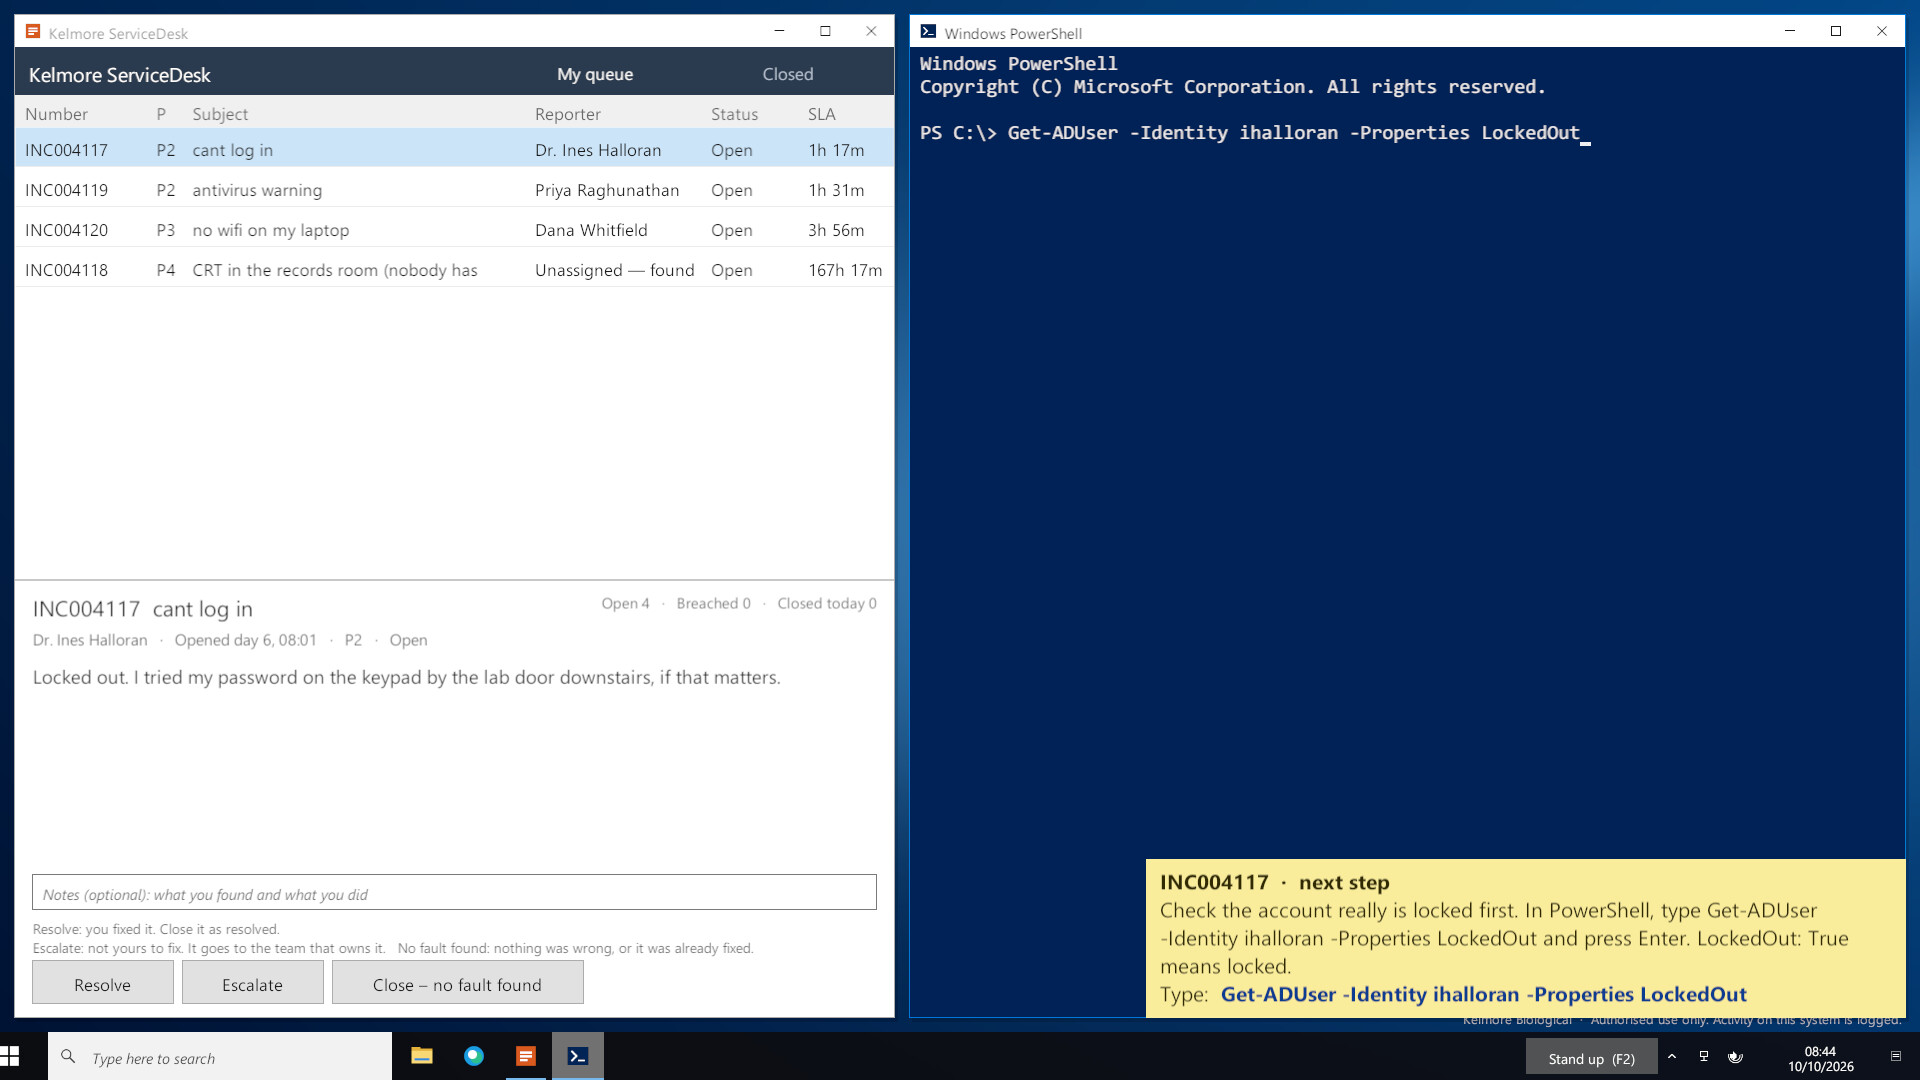The image size is (1920, 1080).
Task: Sort by the SLA column header
Action: pyautogui.click(x=822, y=114)
